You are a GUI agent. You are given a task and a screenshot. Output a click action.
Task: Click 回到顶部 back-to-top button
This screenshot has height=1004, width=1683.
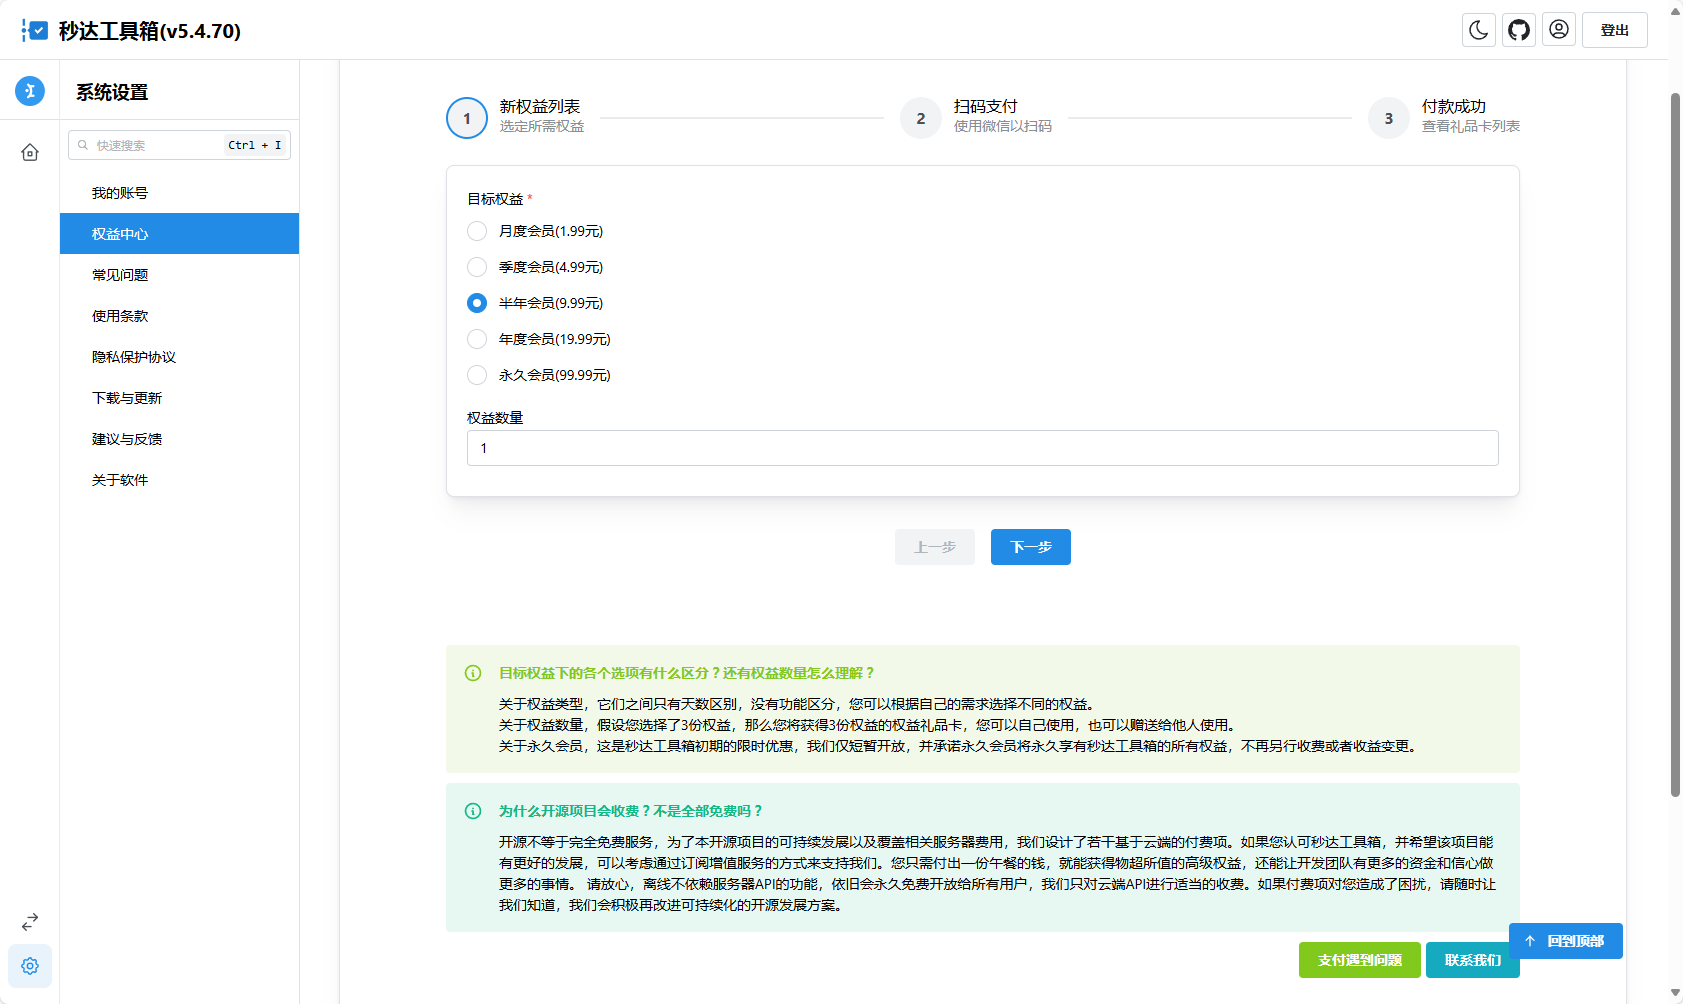coord(1565,941)
